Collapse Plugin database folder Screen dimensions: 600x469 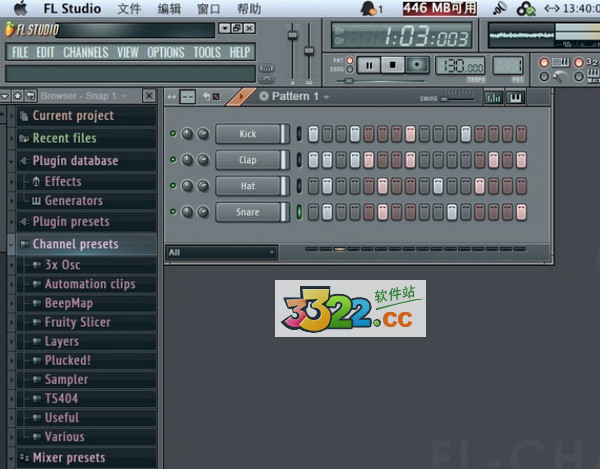pos(86,161)
